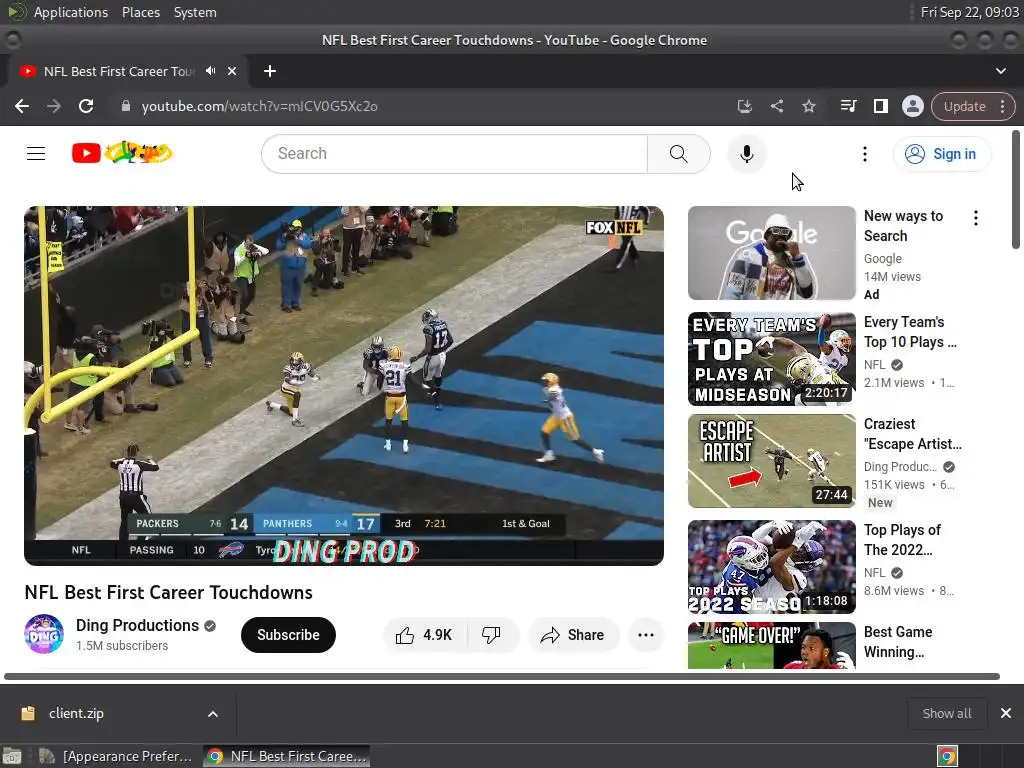This screenshot has height=768, width=1024.
Task: Mute the tab via speaker icon
Action: (210, 71)
